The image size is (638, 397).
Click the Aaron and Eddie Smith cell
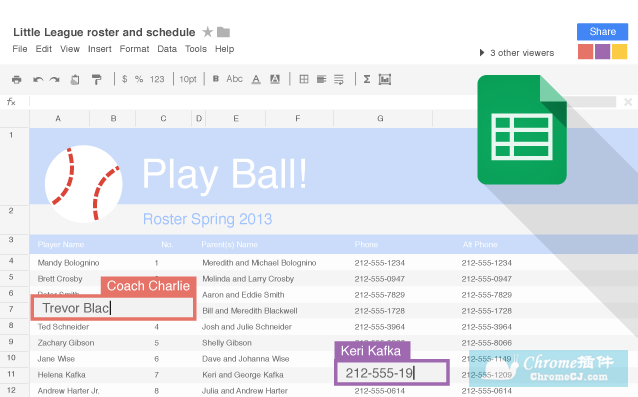pyautogui.click(x=243, y=294)
